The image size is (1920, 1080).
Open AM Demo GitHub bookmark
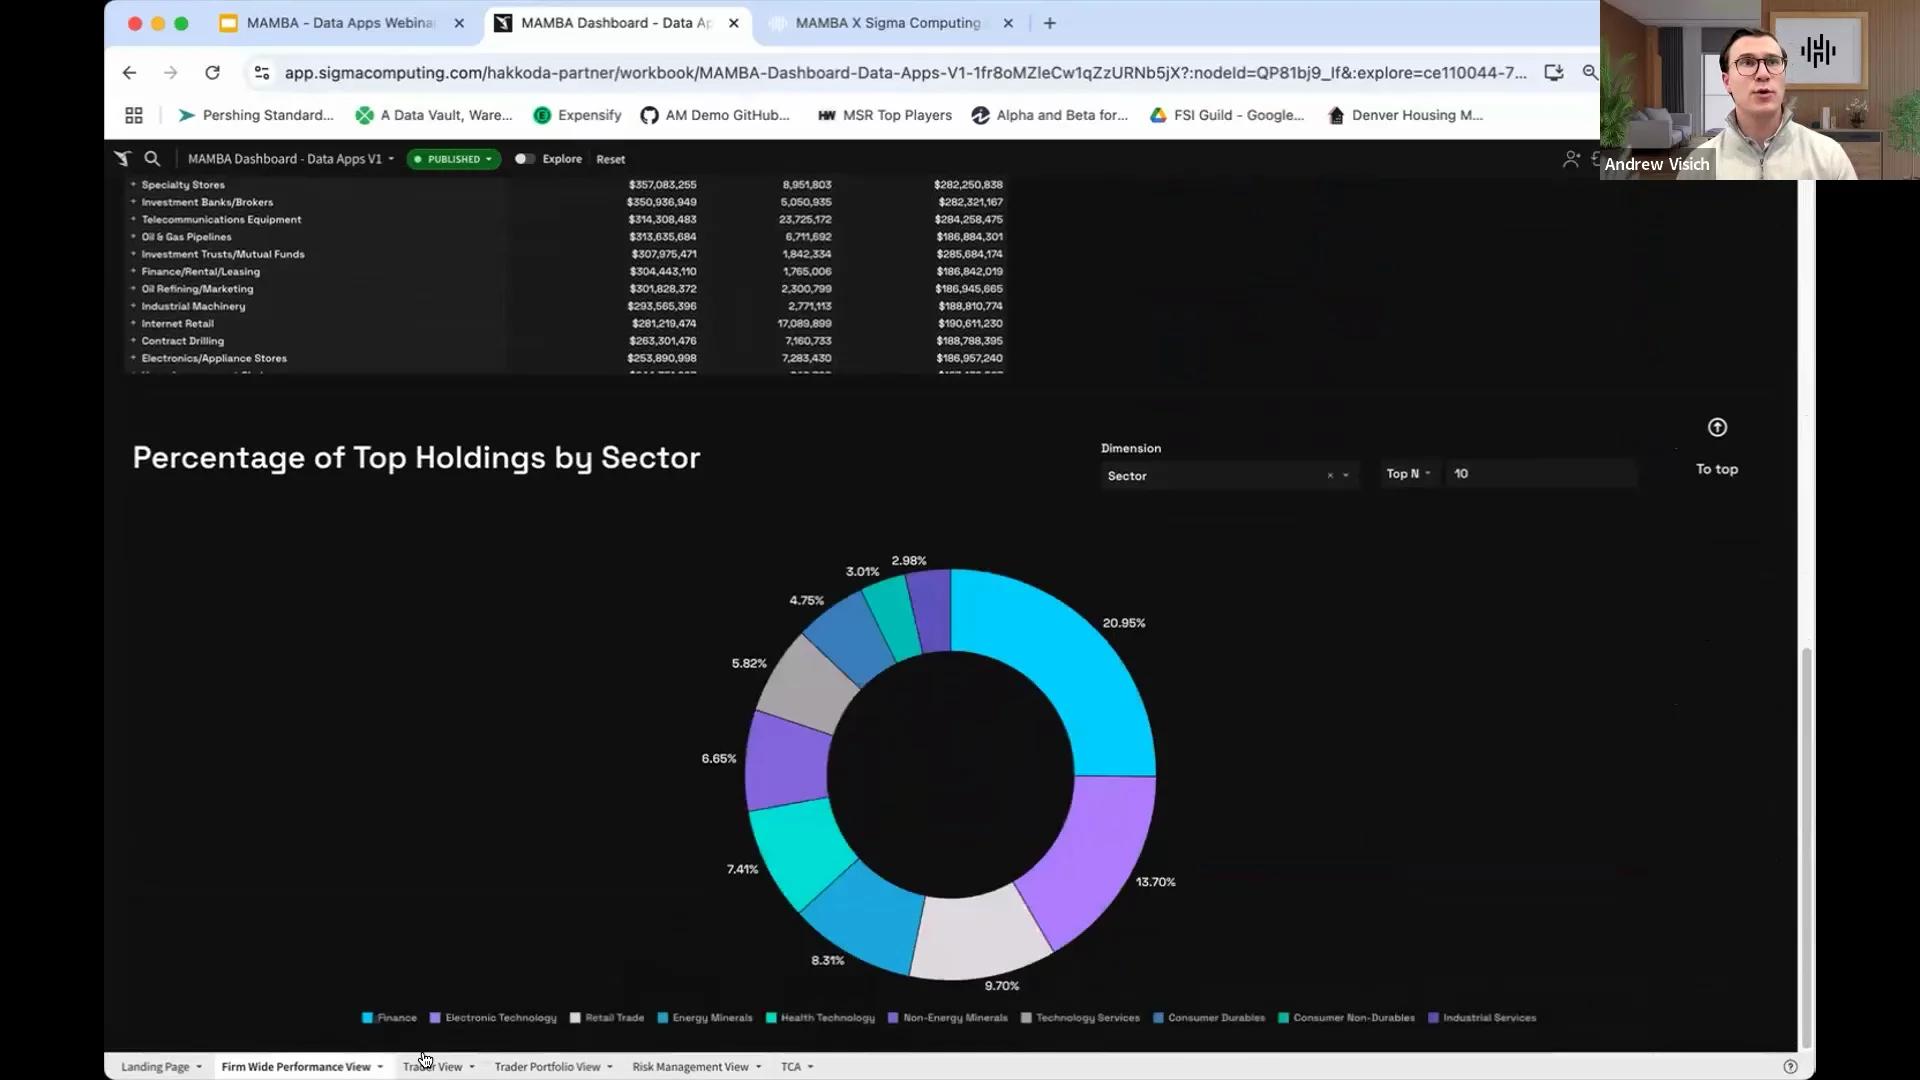pos(715,115)
